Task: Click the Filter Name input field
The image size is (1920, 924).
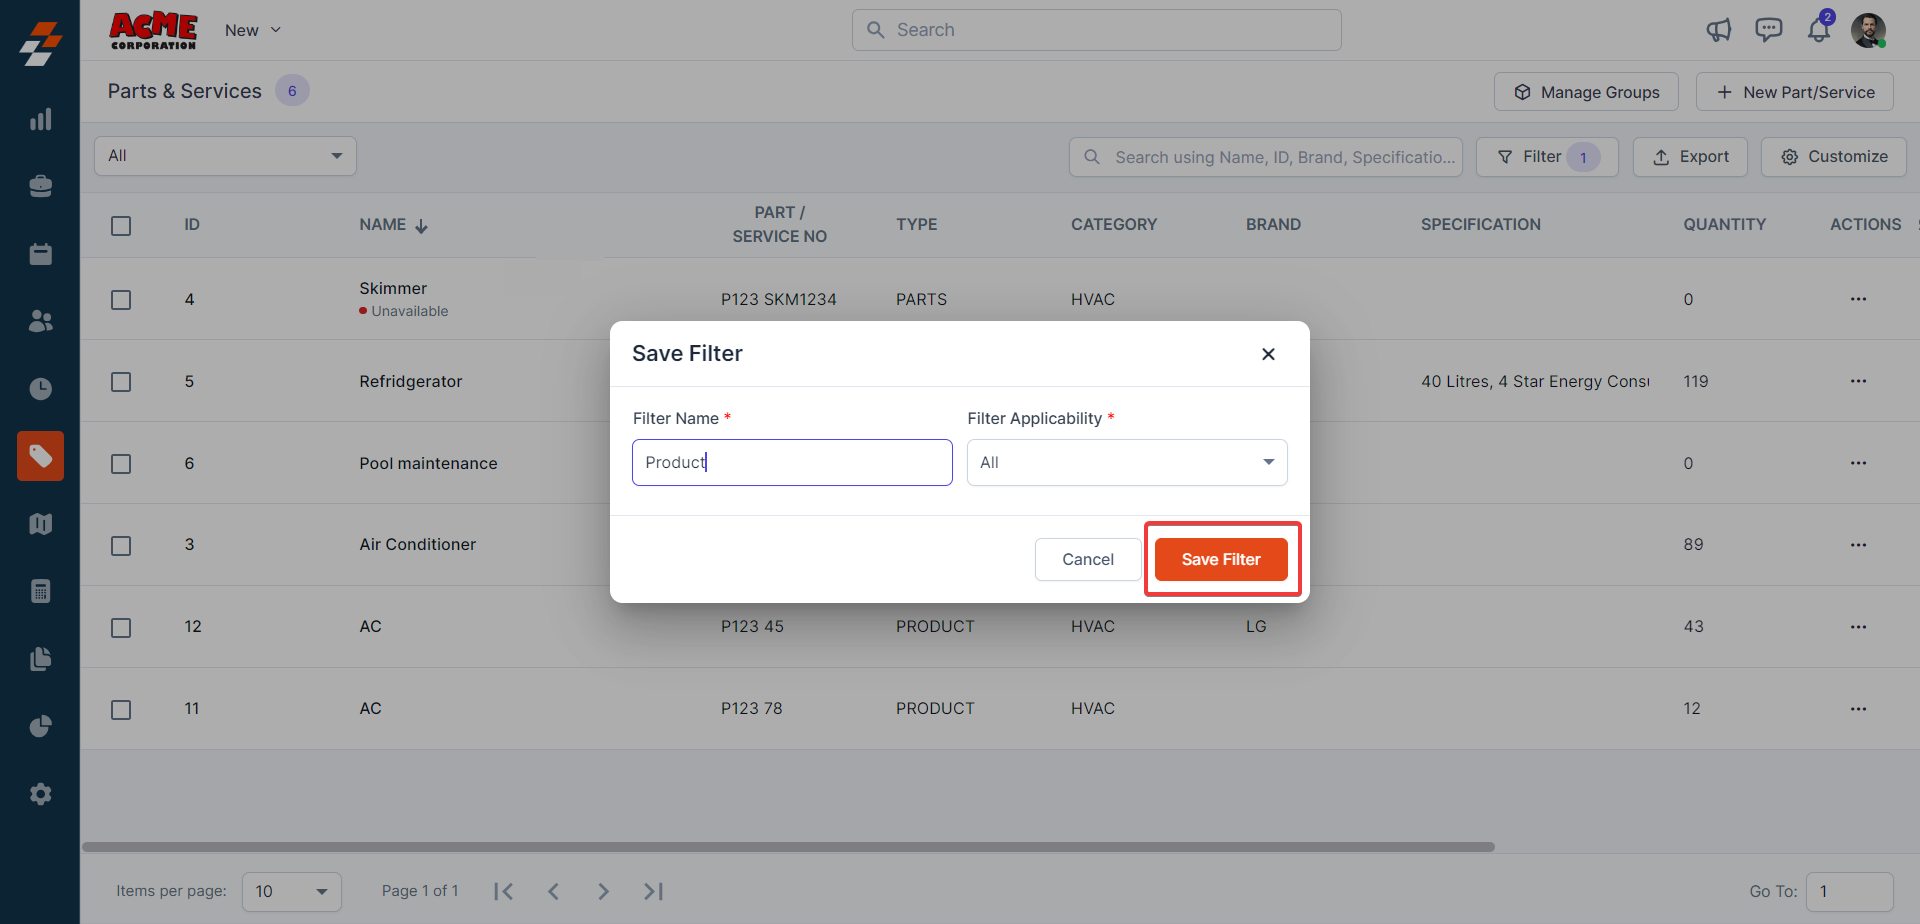Action: 791,462
